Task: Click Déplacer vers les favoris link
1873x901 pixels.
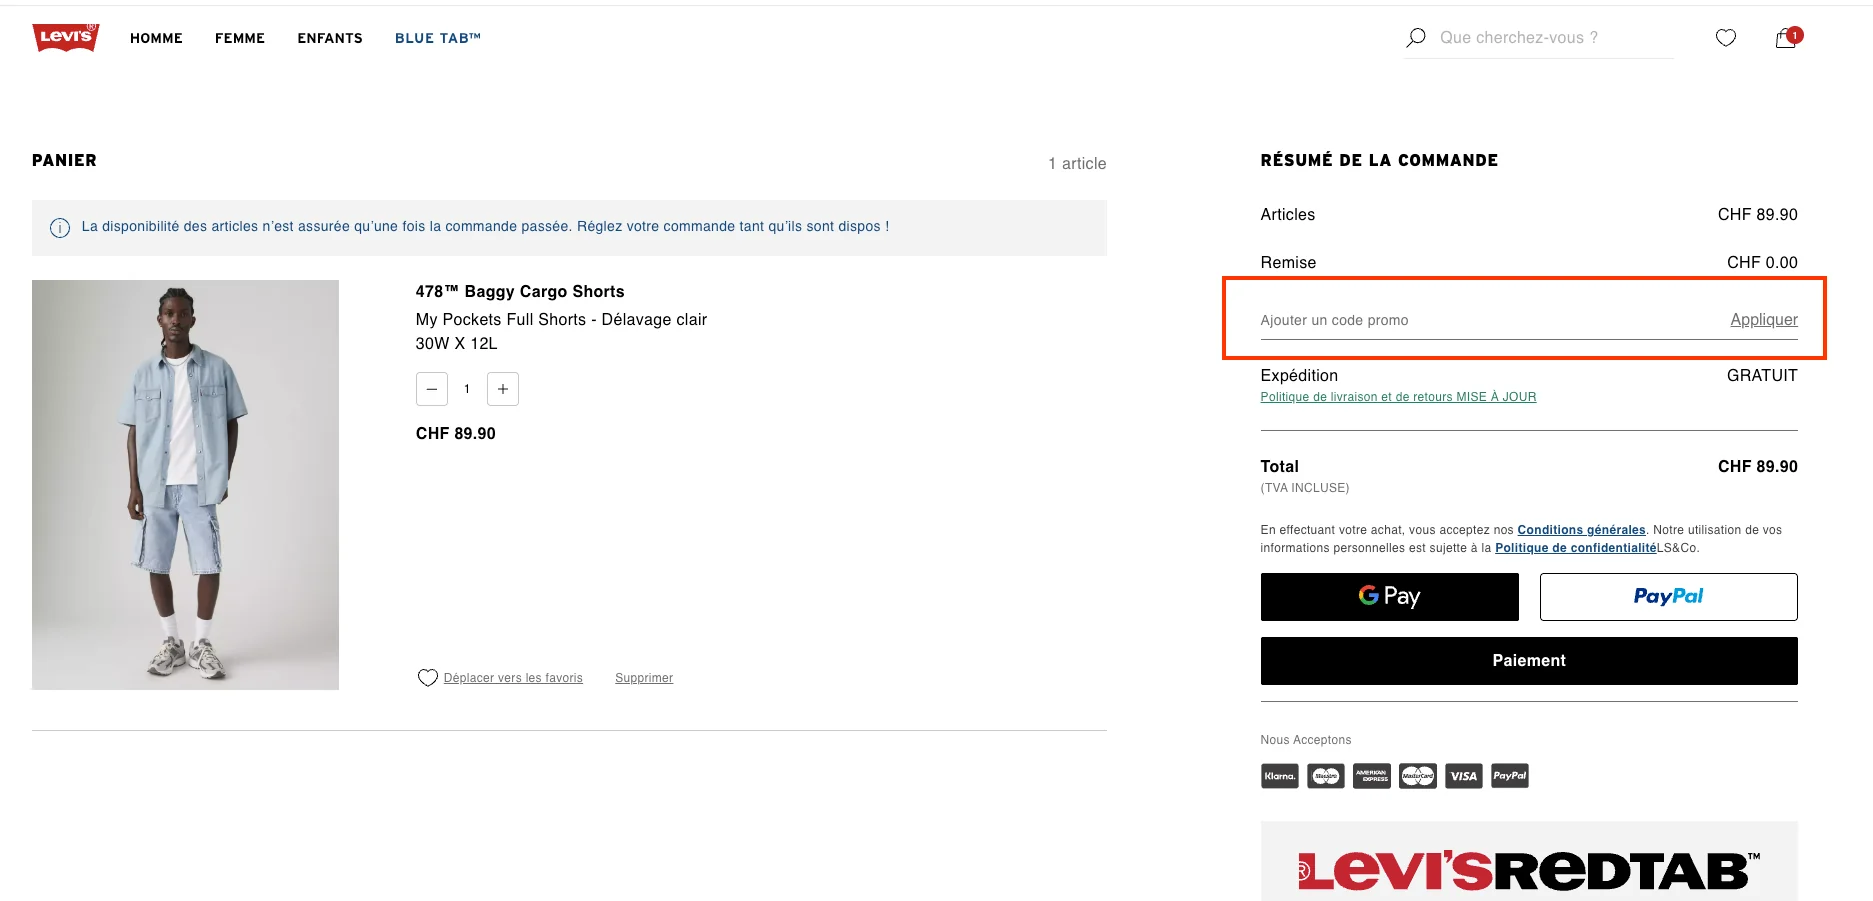Action: (513, 678)
